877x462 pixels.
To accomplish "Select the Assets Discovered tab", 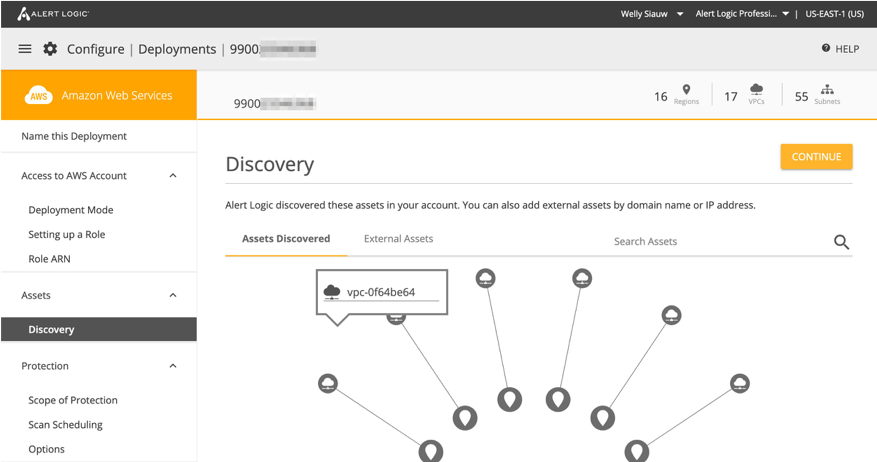I will coord(286,239).
